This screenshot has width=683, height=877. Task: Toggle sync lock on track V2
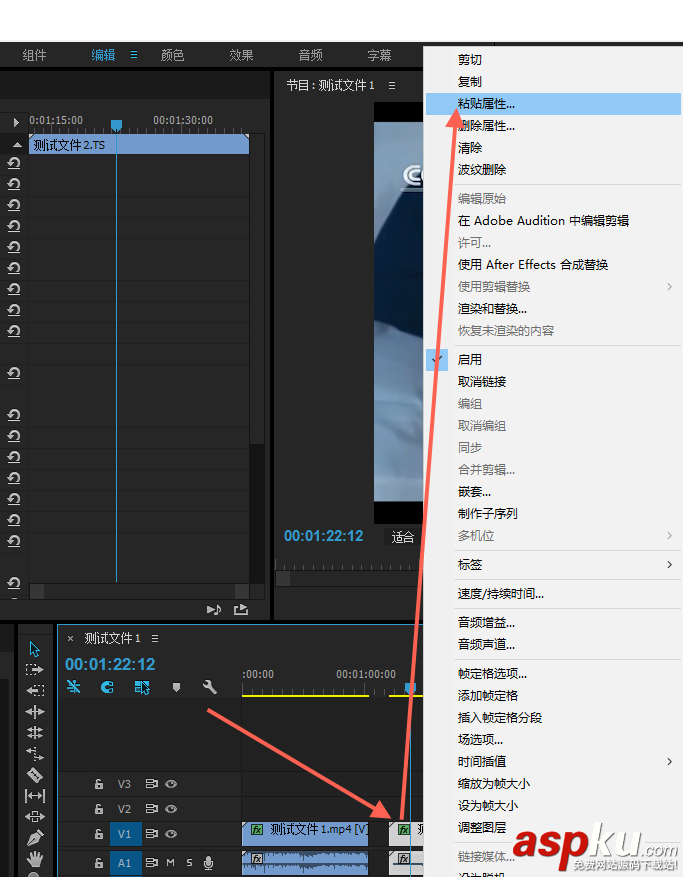coord(151,809)
